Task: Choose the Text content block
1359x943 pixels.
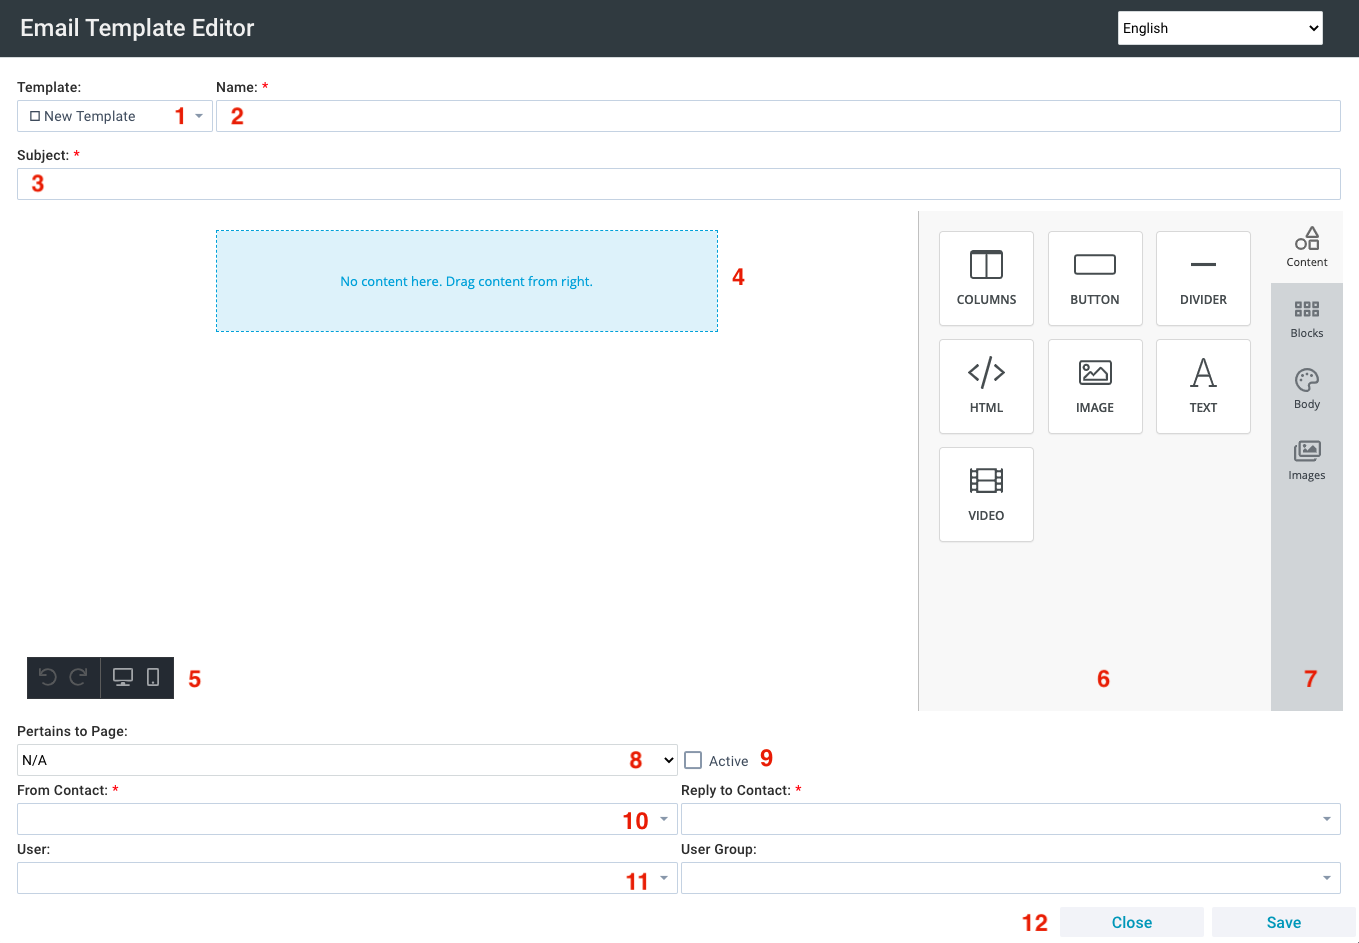Action: (x=1203, y=386)
